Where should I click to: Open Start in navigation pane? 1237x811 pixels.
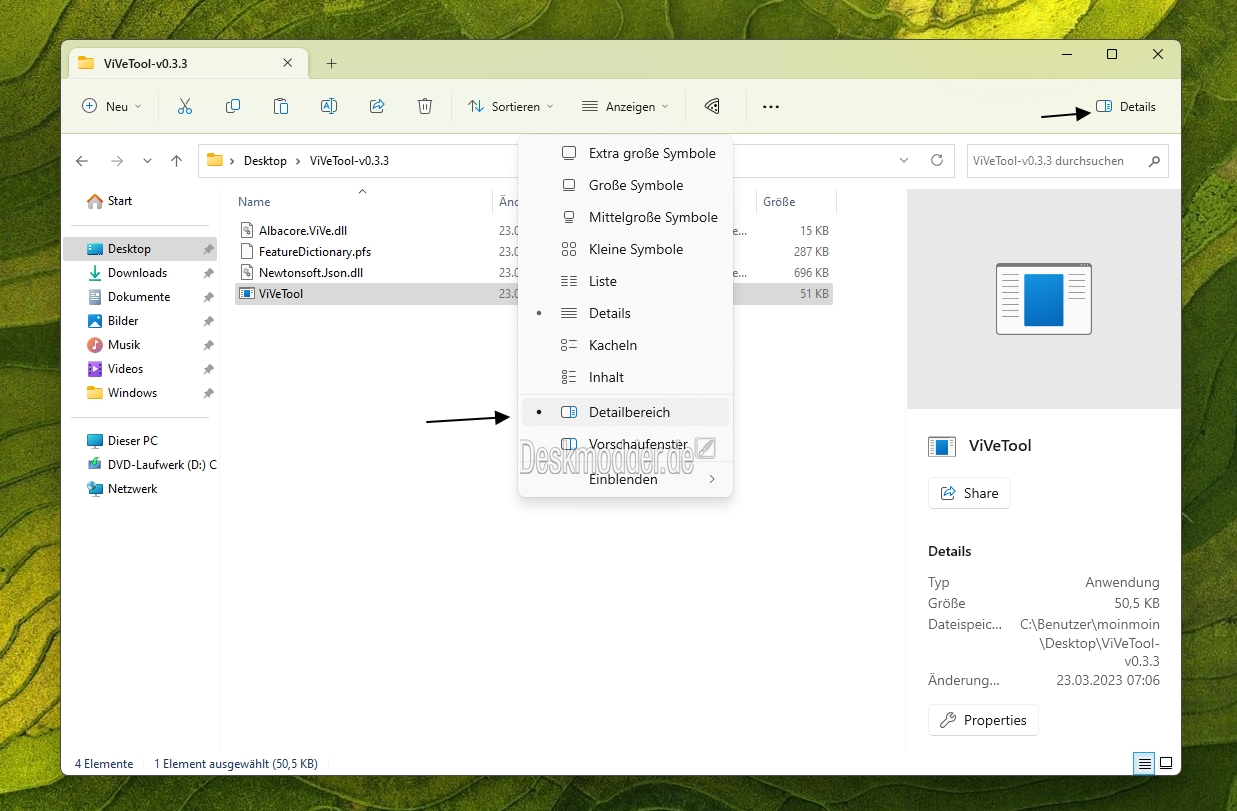coord(140,201)
